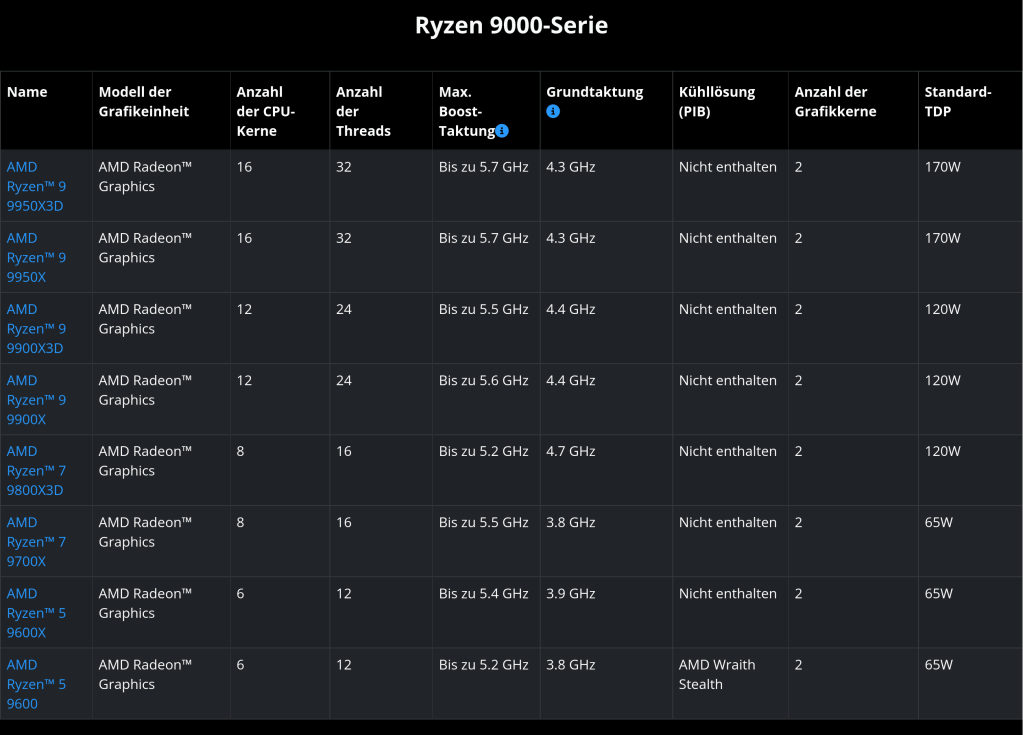Click the info icon below Grundtaktung
The width and height of the screenshot is (1023, 735).
tap(553, 111)
